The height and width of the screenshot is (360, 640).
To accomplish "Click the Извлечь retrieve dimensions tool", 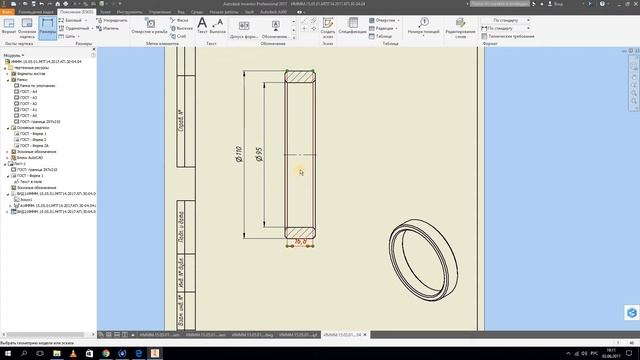I will (107, 28).
